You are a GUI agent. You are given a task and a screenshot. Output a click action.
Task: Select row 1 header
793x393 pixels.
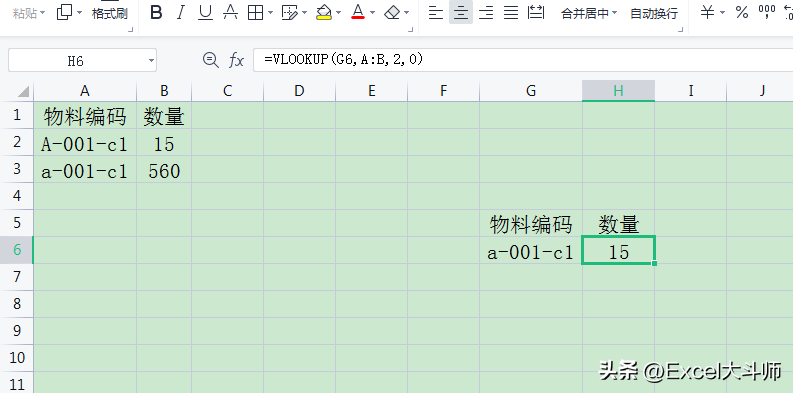tap(17, 115)
